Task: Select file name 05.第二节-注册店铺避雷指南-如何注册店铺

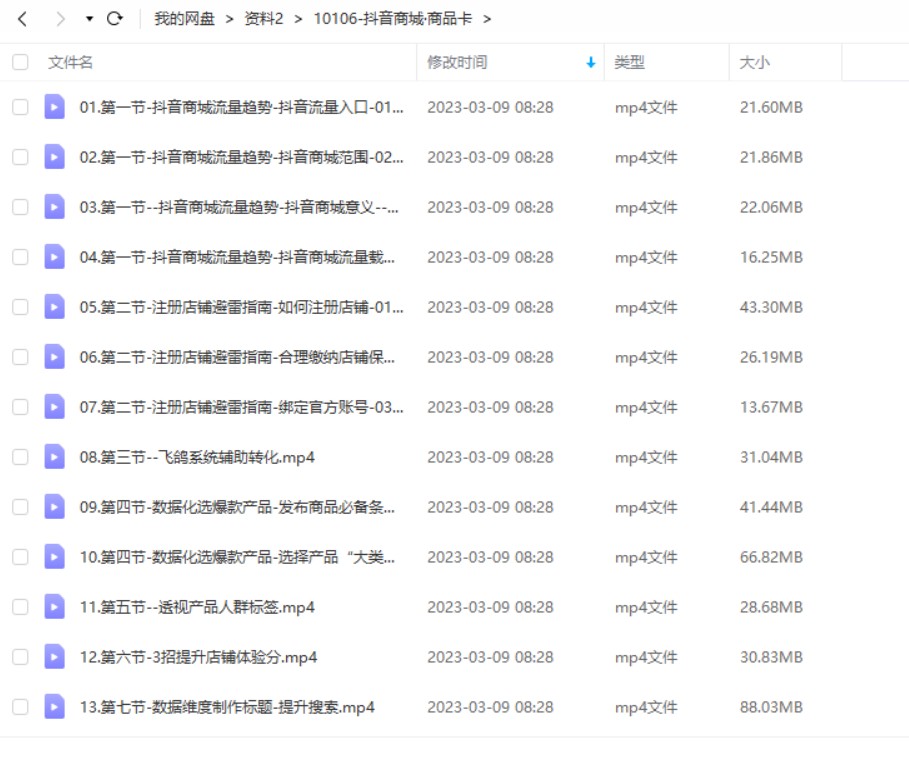Action: coord(242,307)
